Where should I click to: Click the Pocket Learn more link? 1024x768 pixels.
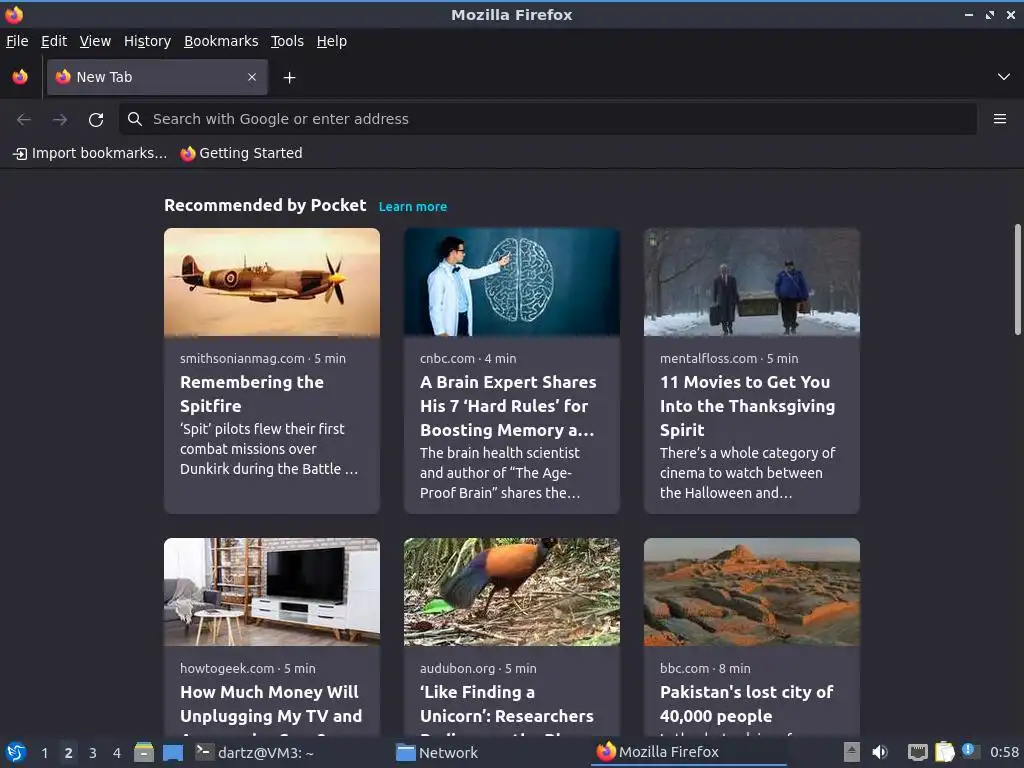coord(413,206)
